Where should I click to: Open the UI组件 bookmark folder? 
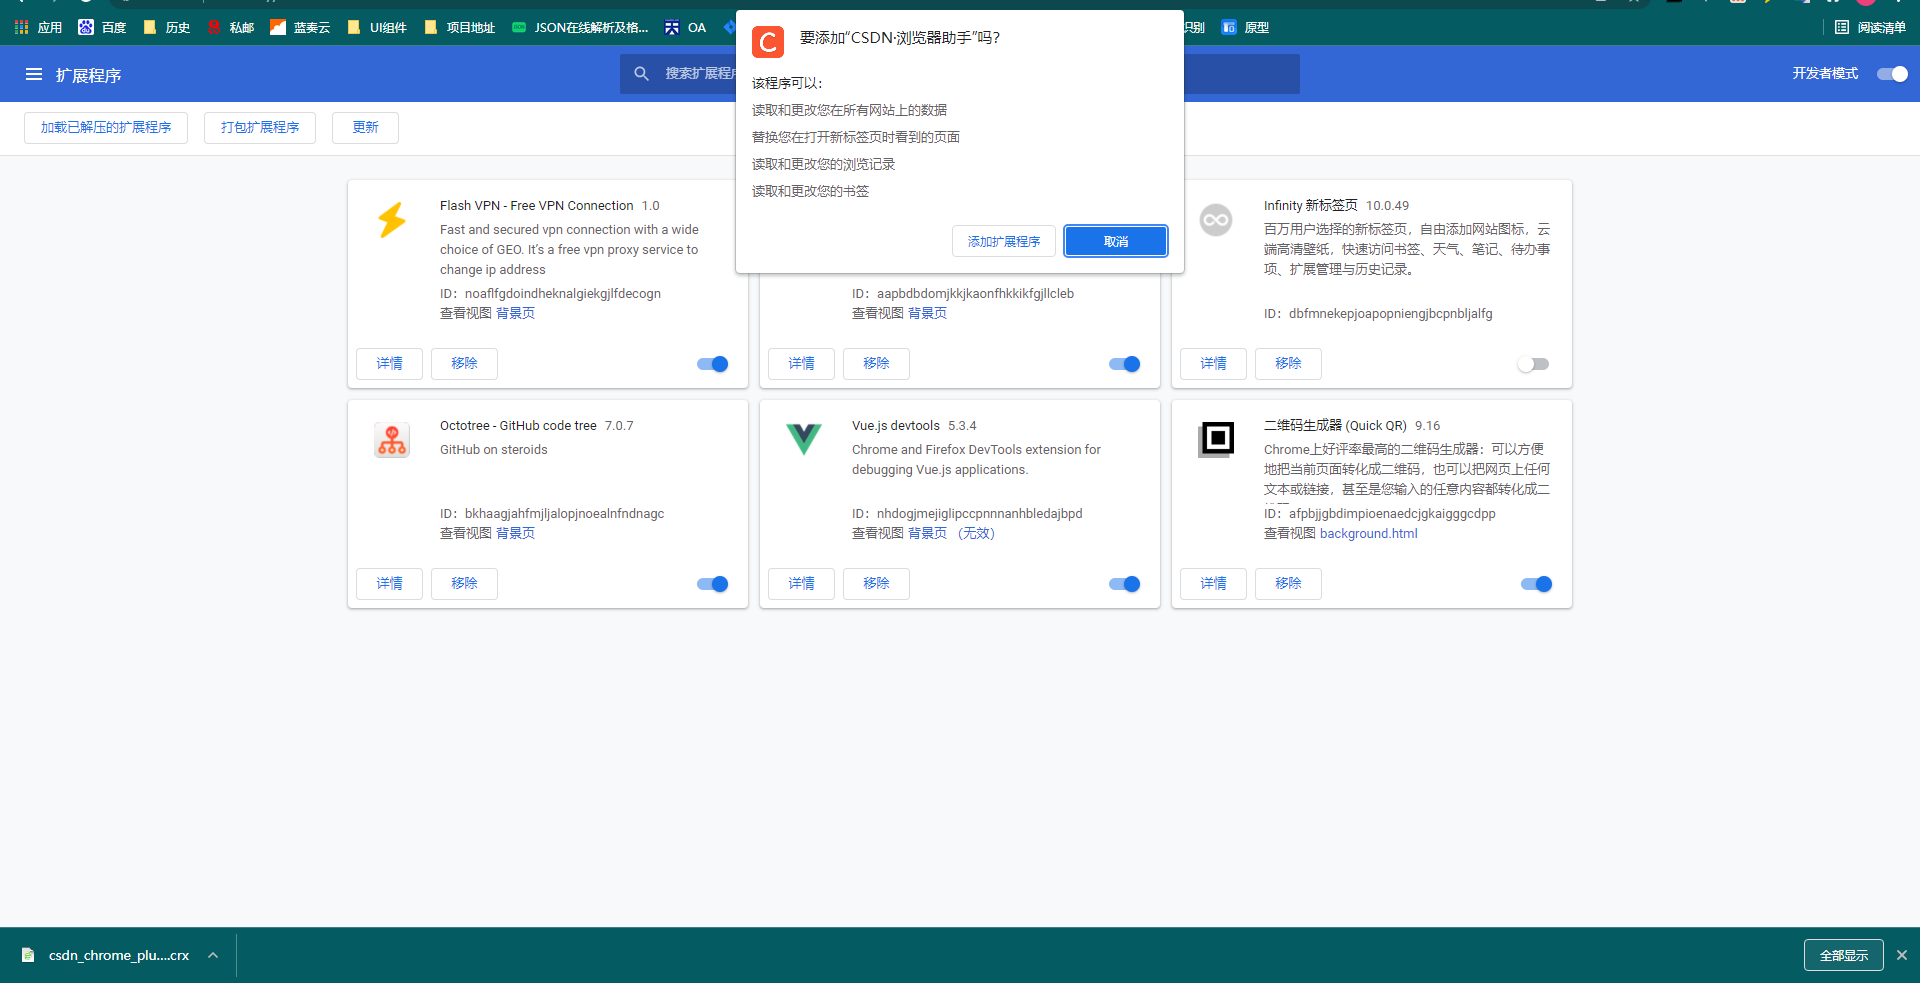(376, 27)
